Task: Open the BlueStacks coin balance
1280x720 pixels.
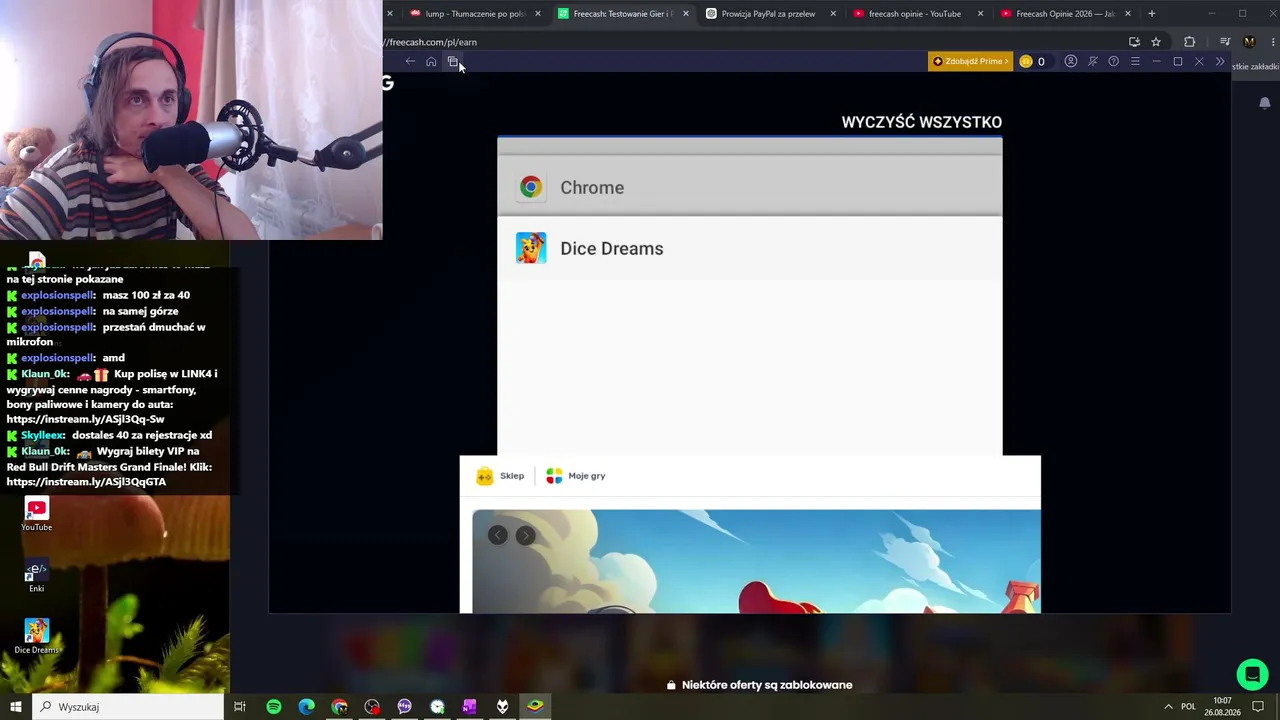Action: coord(1032,62)
